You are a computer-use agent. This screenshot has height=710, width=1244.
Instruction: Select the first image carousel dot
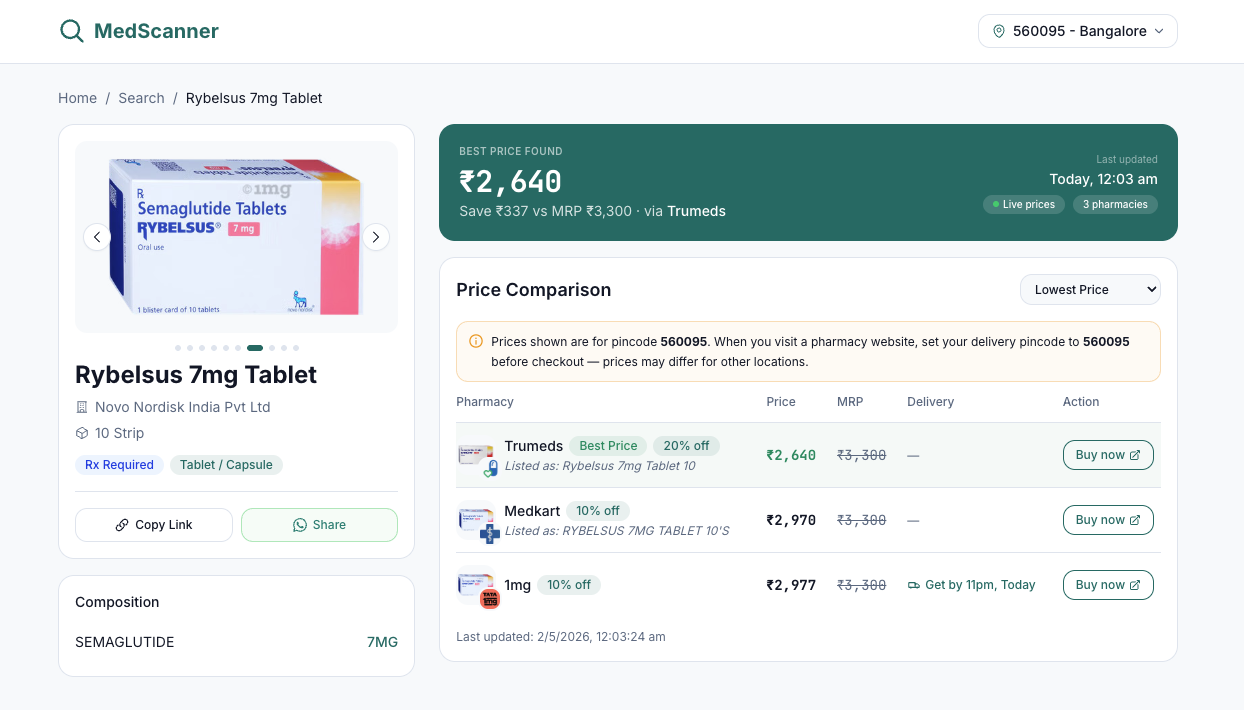pyautogui.click(x=178, y=348)
